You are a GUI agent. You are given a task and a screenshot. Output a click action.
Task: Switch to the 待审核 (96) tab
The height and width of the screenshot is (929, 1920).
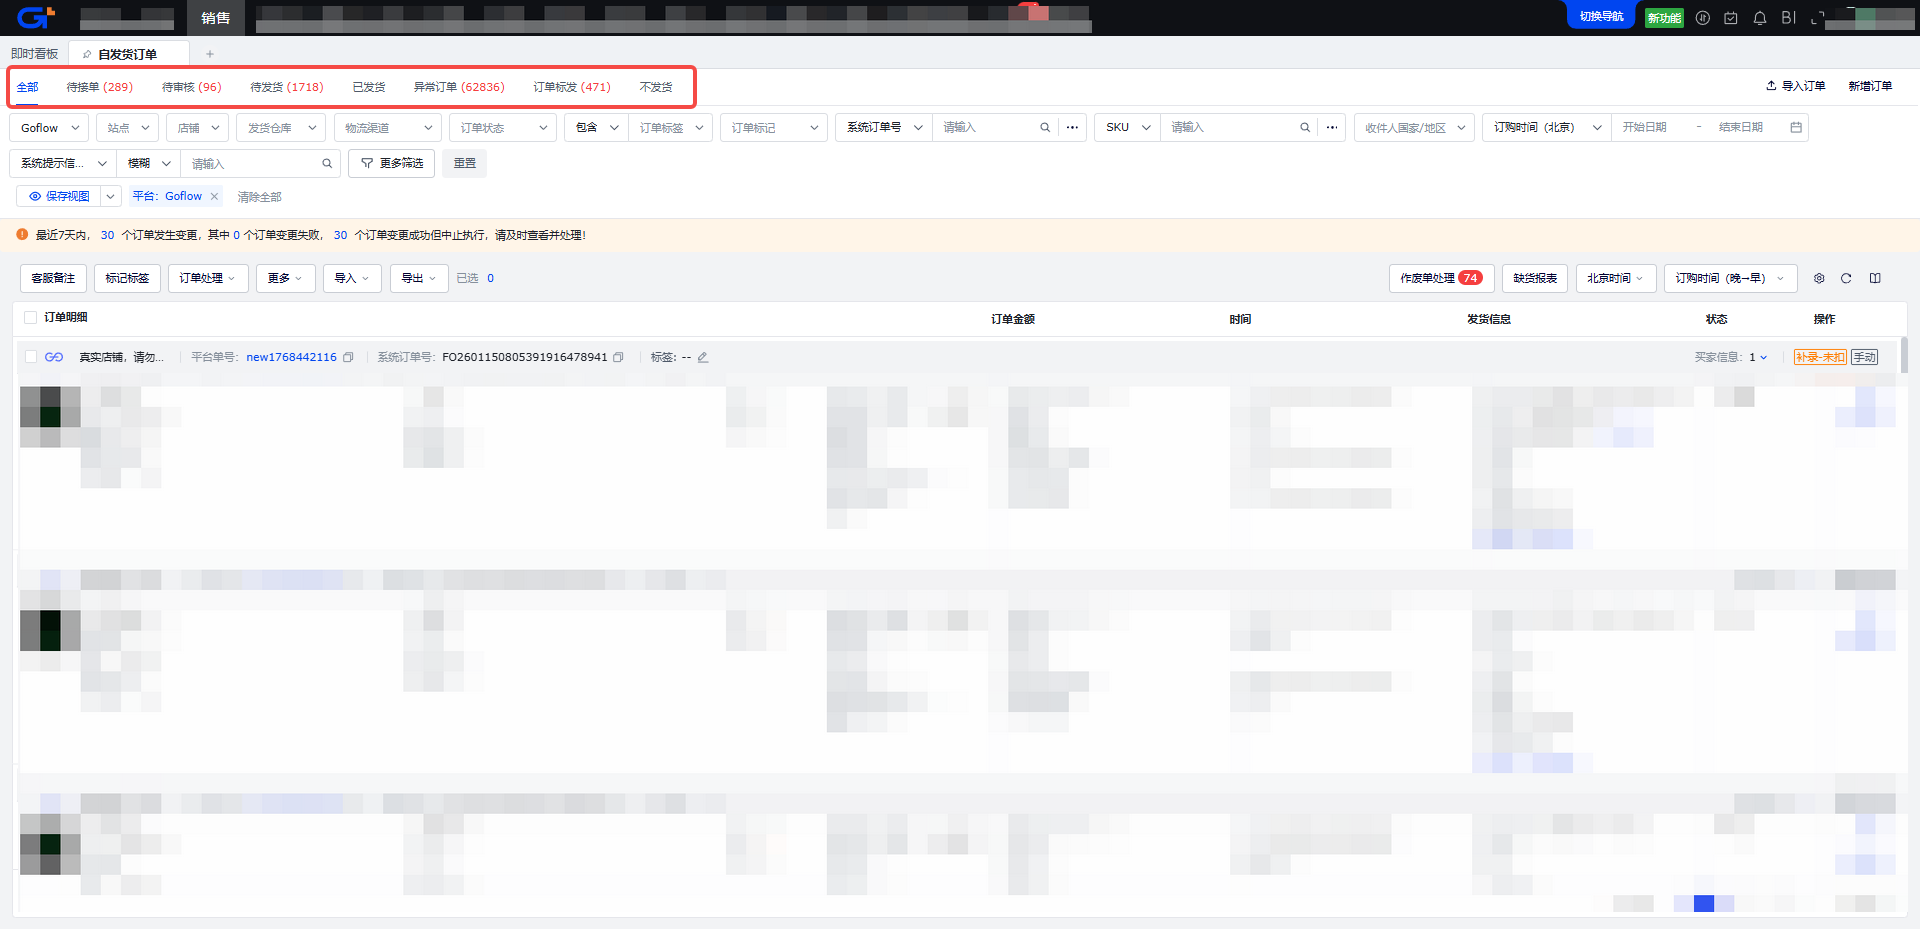pos(191,87)
